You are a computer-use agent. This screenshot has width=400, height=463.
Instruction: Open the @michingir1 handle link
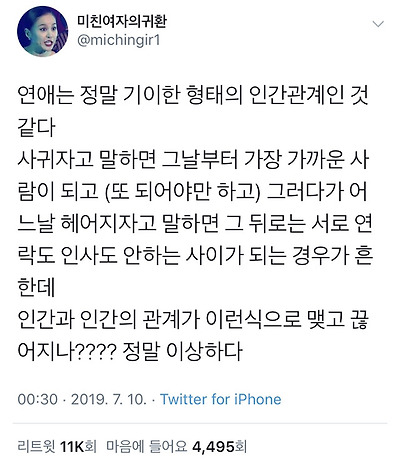pos(119,40)
